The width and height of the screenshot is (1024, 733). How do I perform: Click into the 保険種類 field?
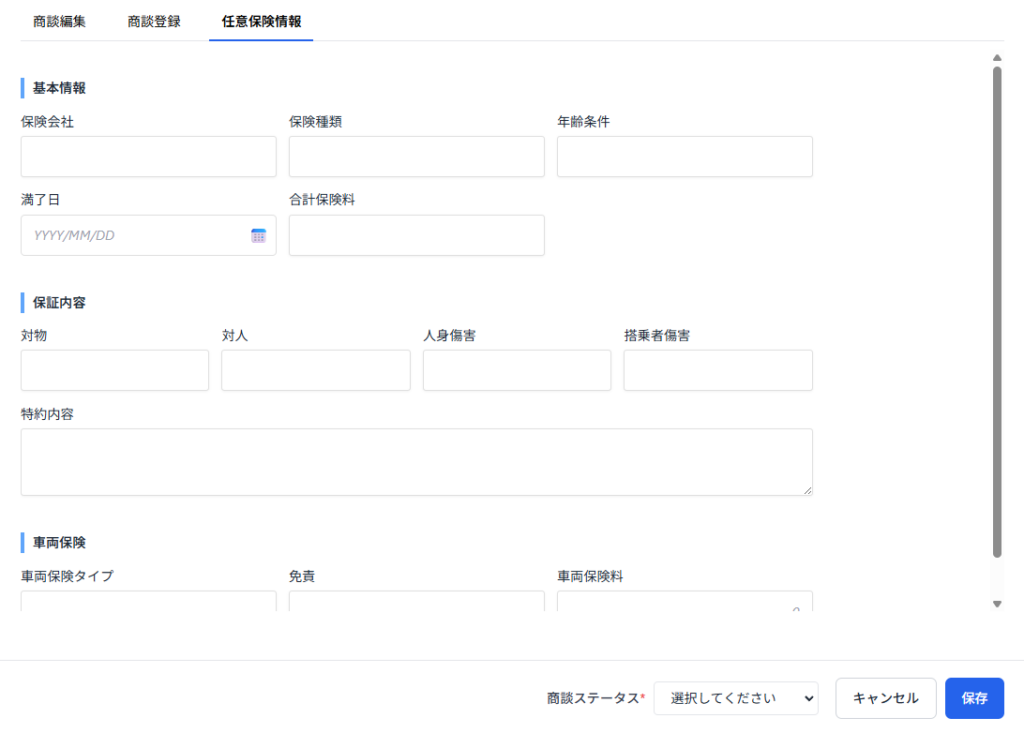pyautogui.click(x=416, y=157)
